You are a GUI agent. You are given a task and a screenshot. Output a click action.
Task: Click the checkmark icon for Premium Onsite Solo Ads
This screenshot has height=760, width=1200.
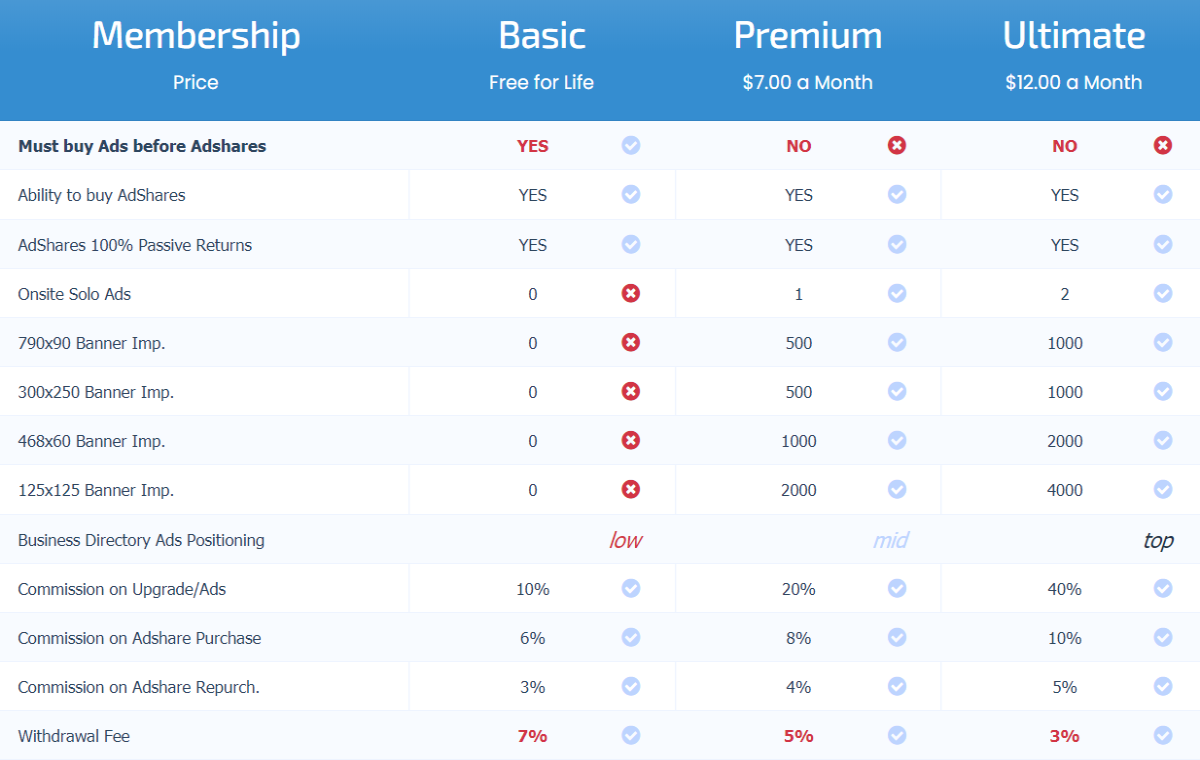pos(897,293)
